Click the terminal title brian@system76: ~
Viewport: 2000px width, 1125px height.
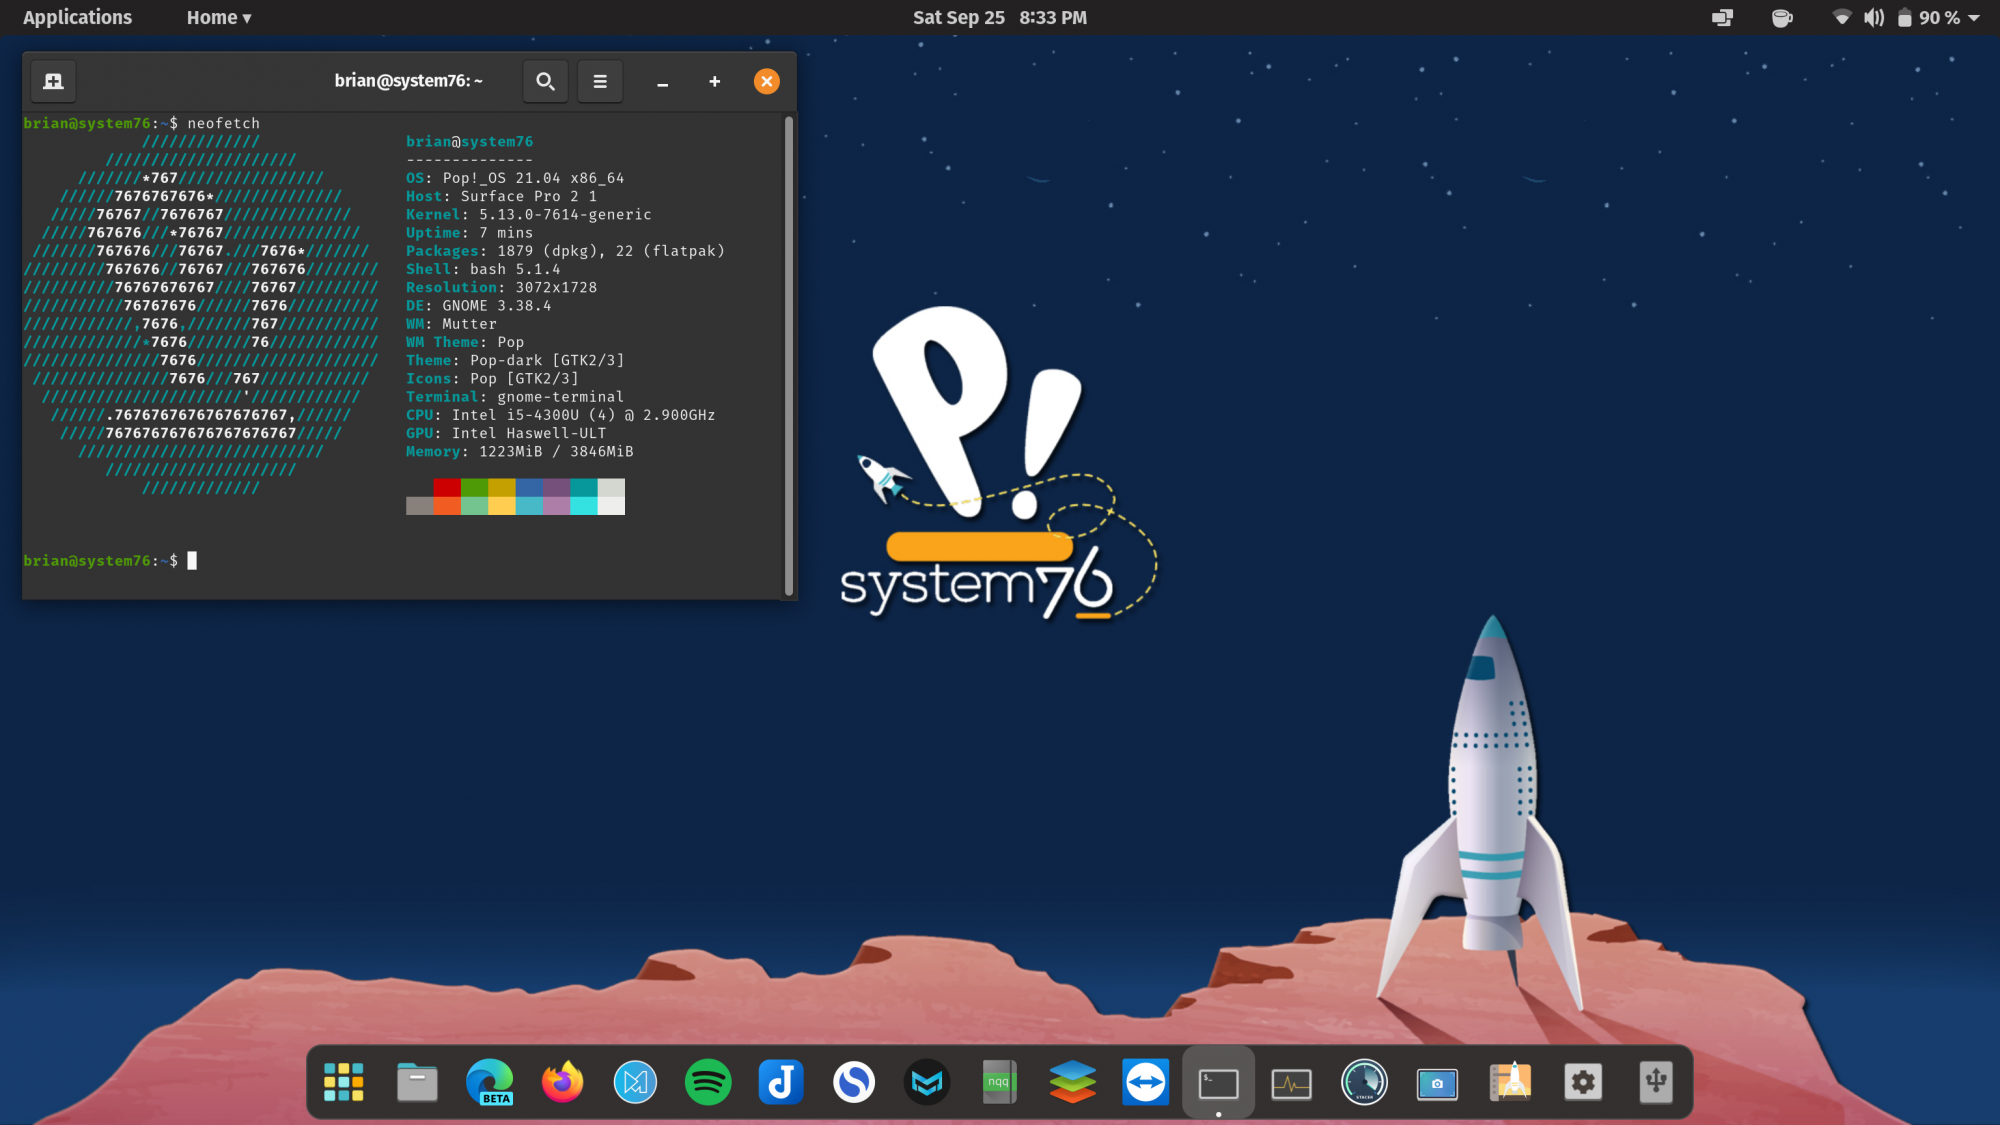[x=408, y=81]
